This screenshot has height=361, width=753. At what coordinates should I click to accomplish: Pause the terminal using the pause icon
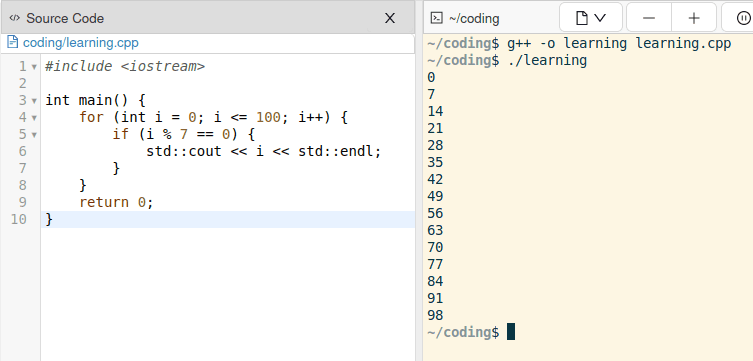[x=743, y=18]
